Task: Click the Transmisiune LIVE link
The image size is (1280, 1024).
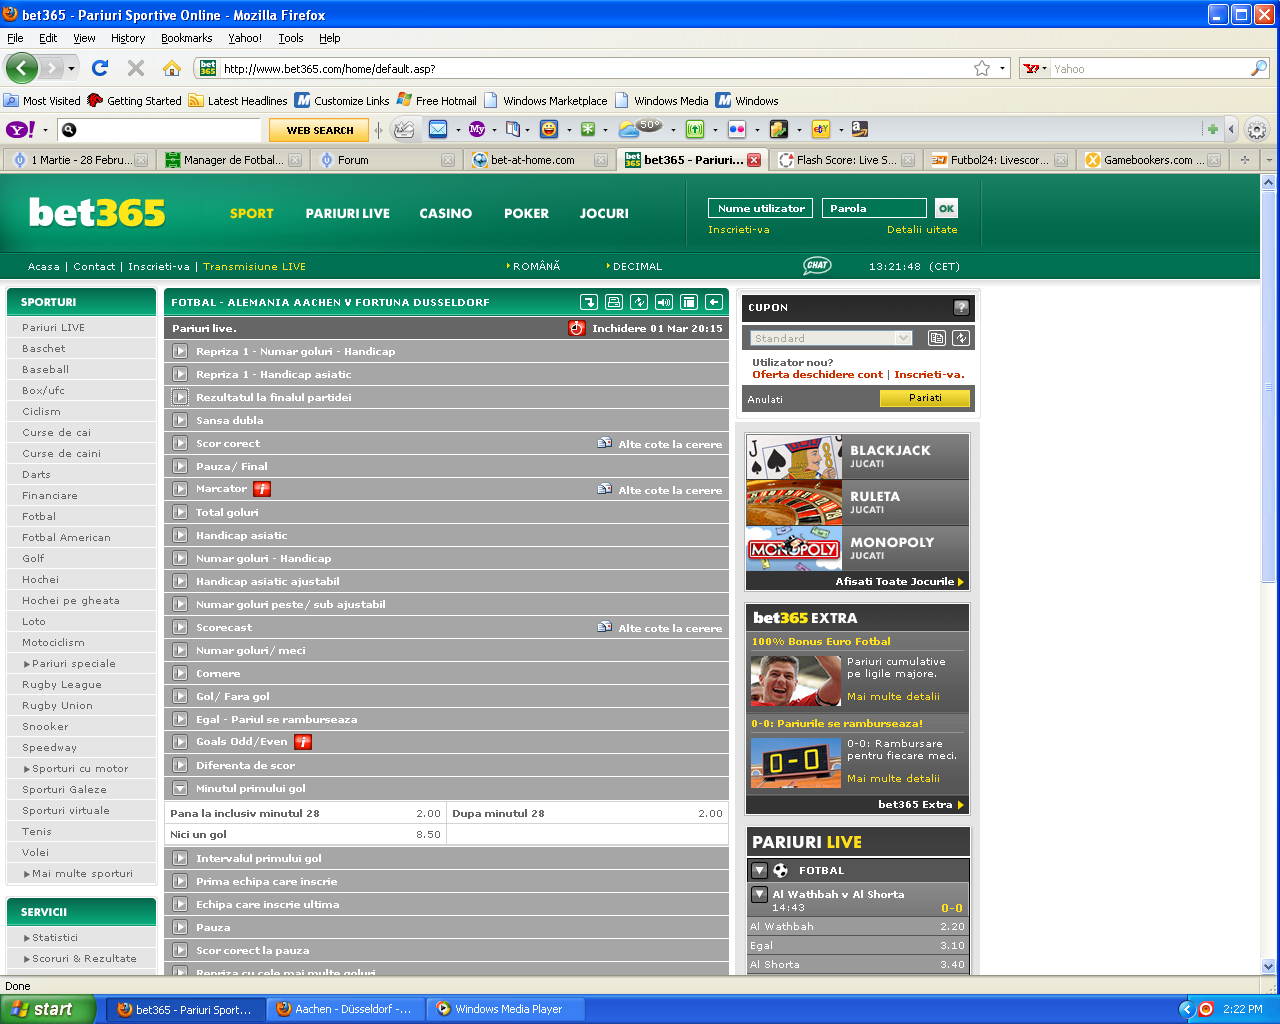Action: coord(254,266)
